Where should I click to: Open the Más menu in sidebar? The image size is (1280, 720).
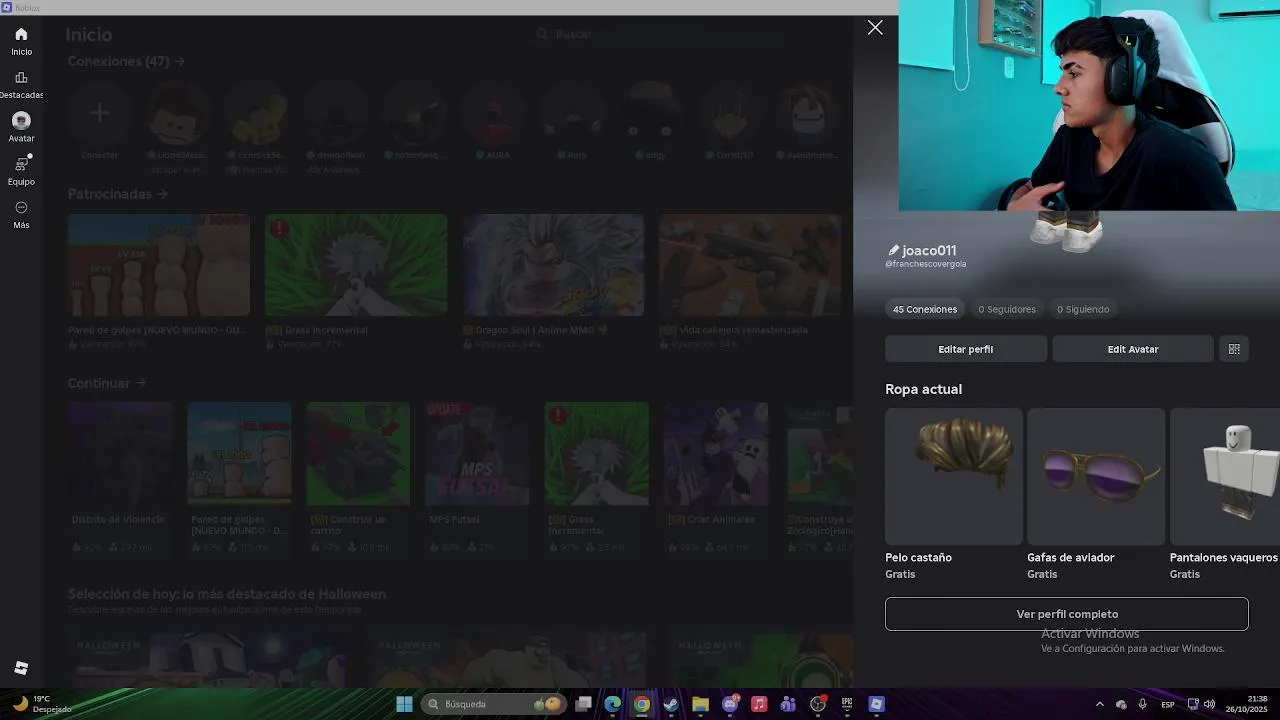click(x=21, y=214)
